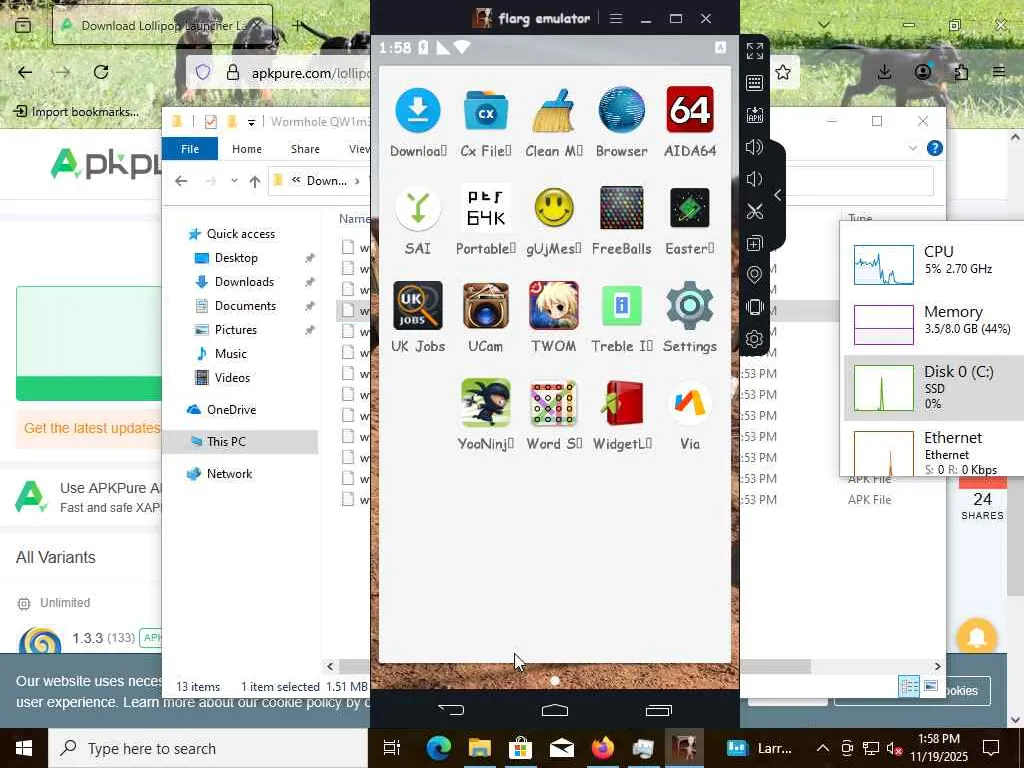The image size is (1024, 768).
Task: Open the UCam camera app
Action: (x=486, y=306)
